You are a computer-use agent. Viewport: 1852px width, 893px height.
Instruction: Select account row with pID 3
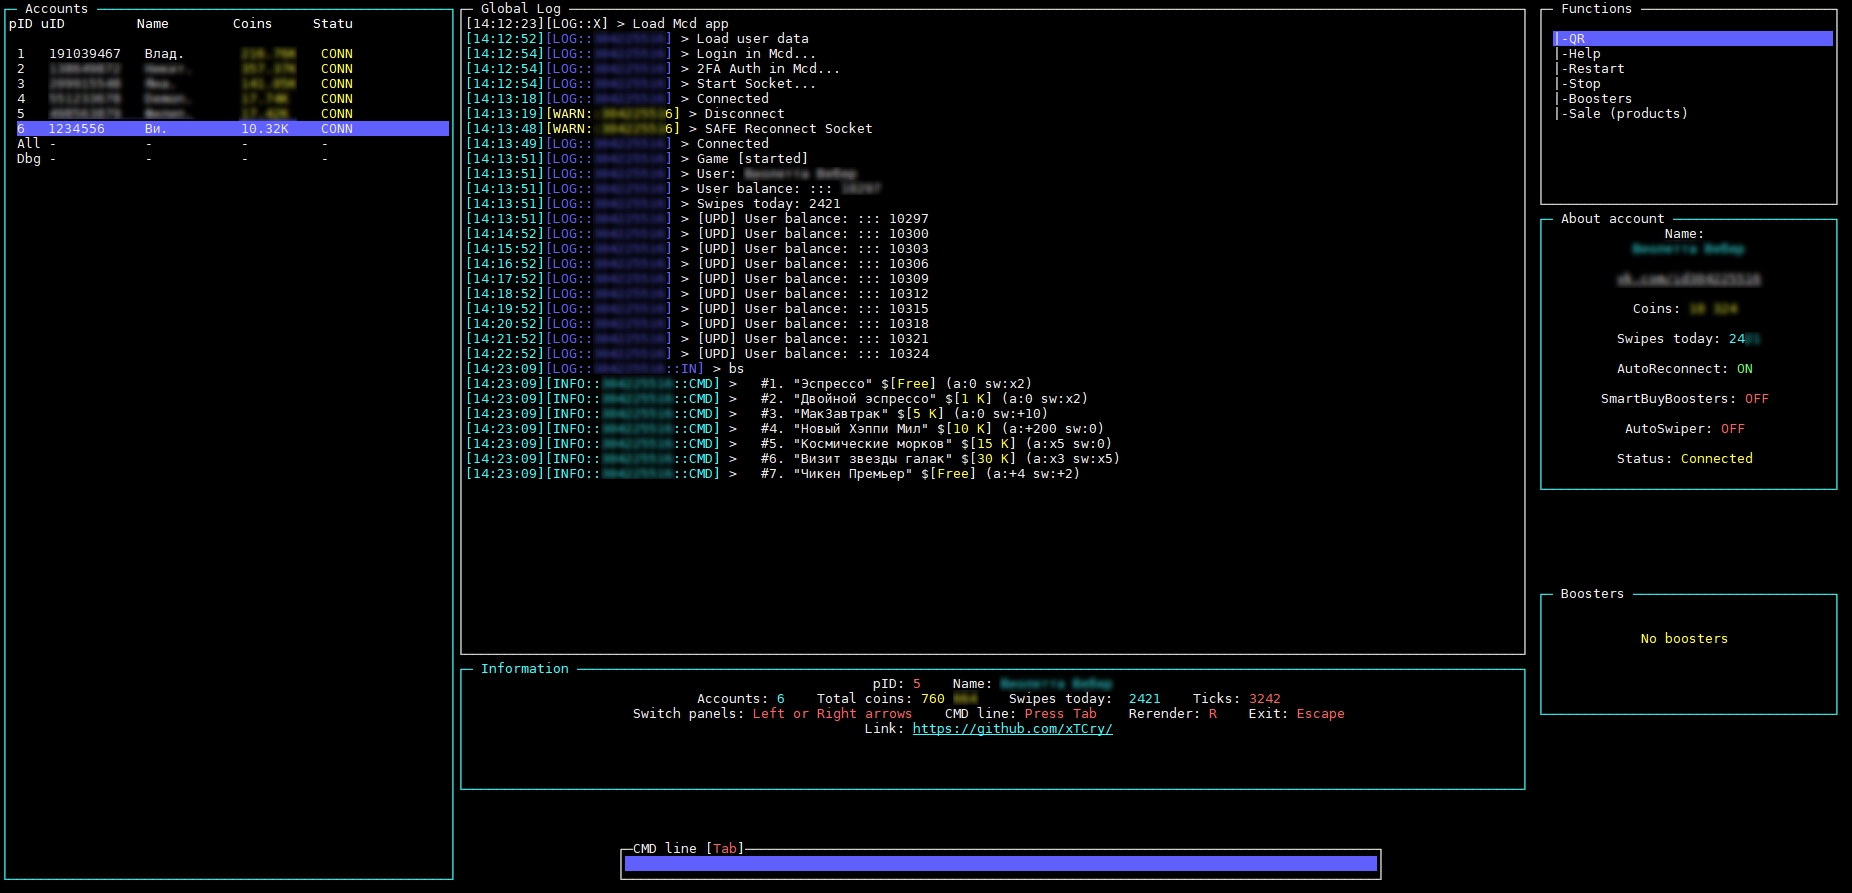[232, 84]
